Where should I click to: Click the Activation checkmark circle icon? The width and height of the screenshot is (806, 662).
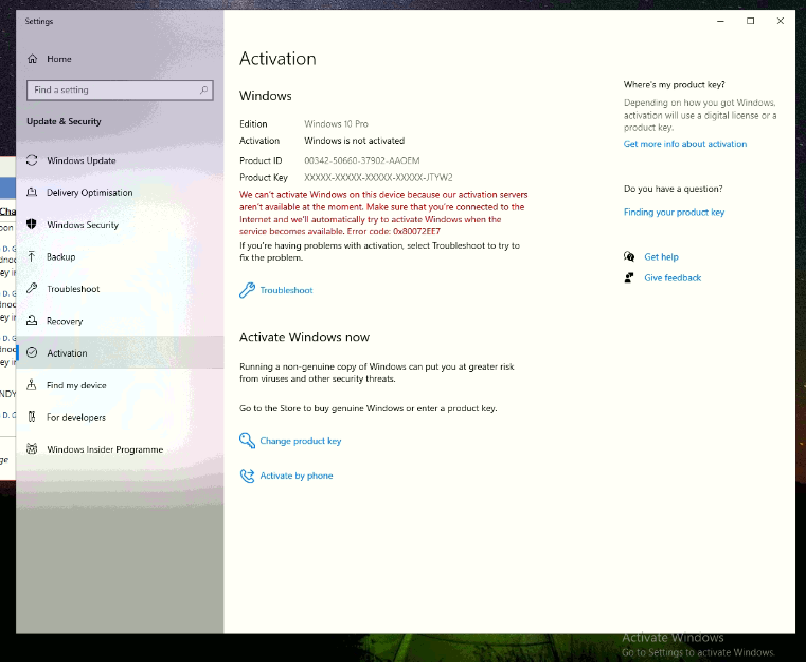[32, 353]
